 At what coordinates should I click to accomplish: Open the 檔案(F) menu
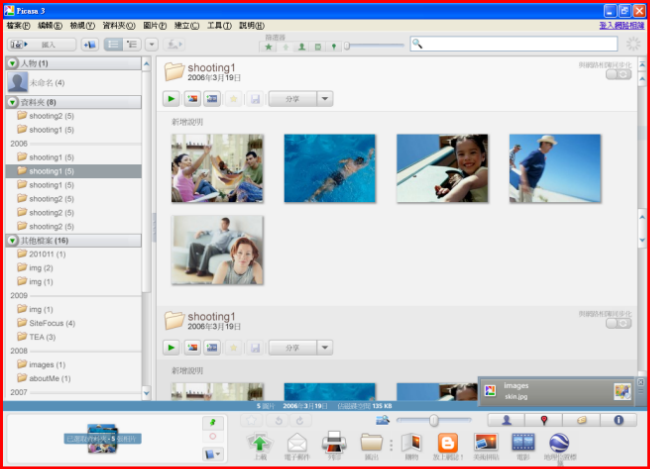tap(19, 25)
